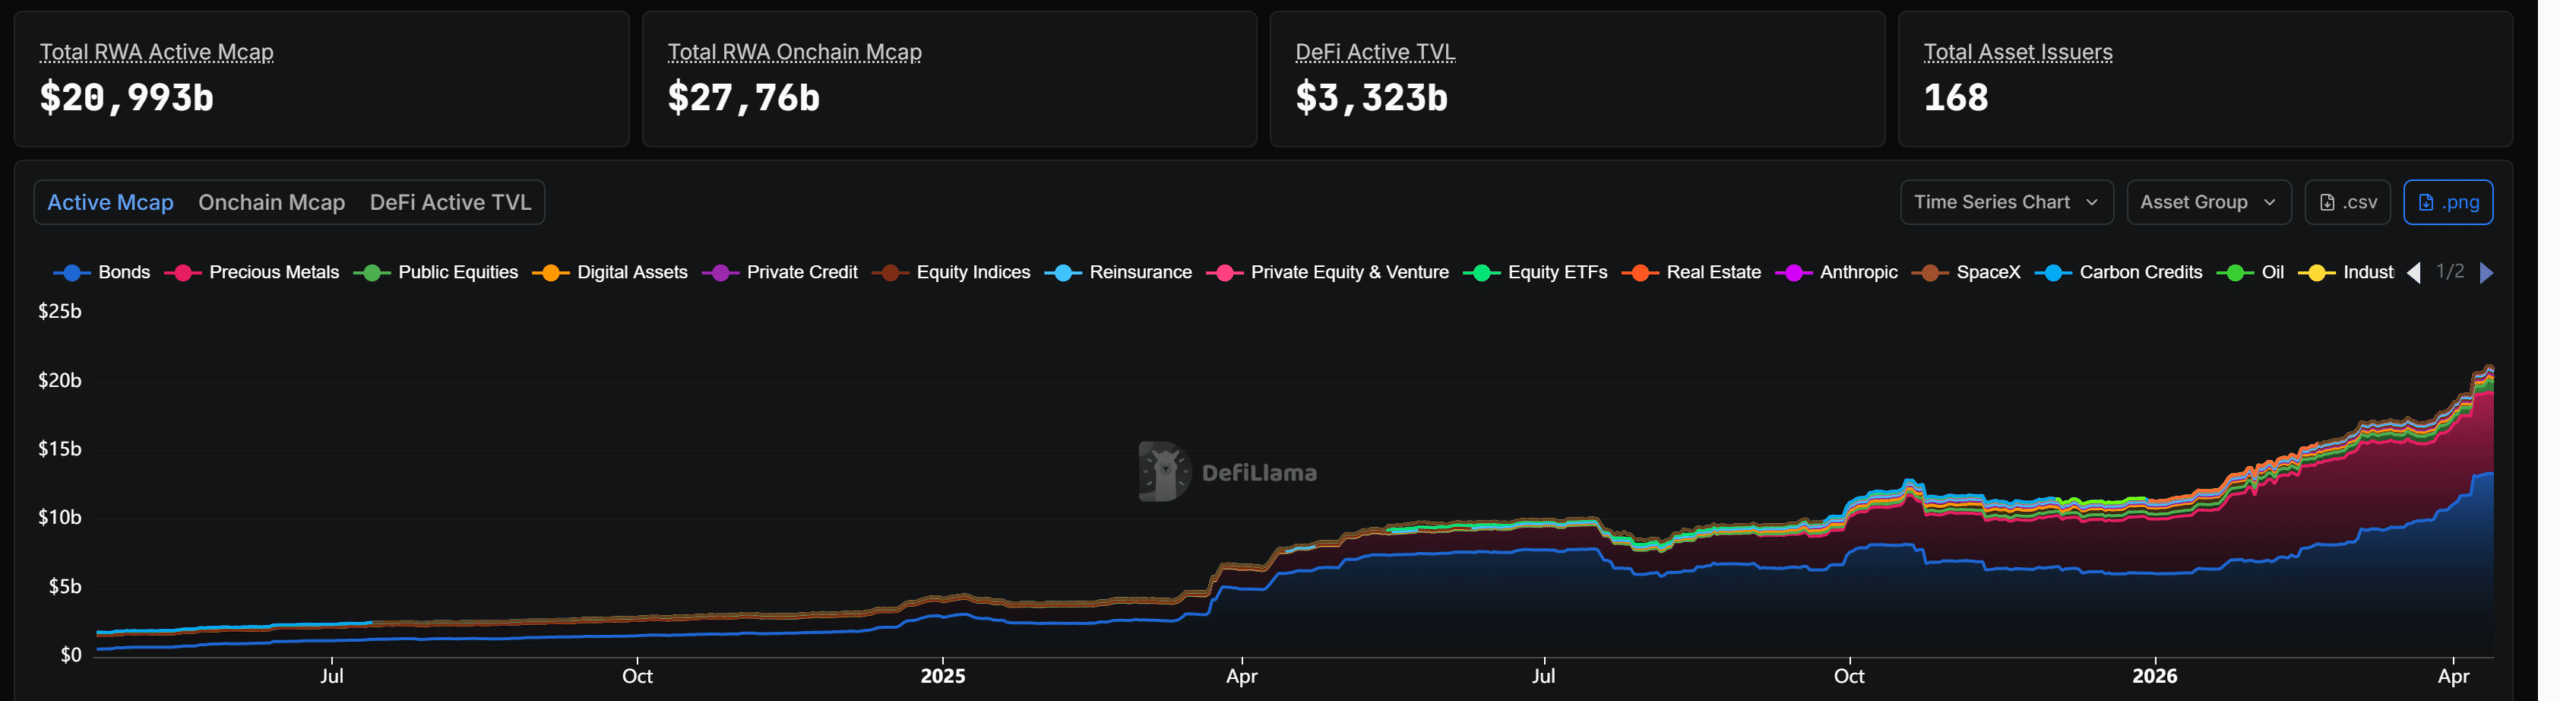Click the DeFi Active TVL stat label
The width and height of the screenshot is (2560, 701).
click(1375, 52)
